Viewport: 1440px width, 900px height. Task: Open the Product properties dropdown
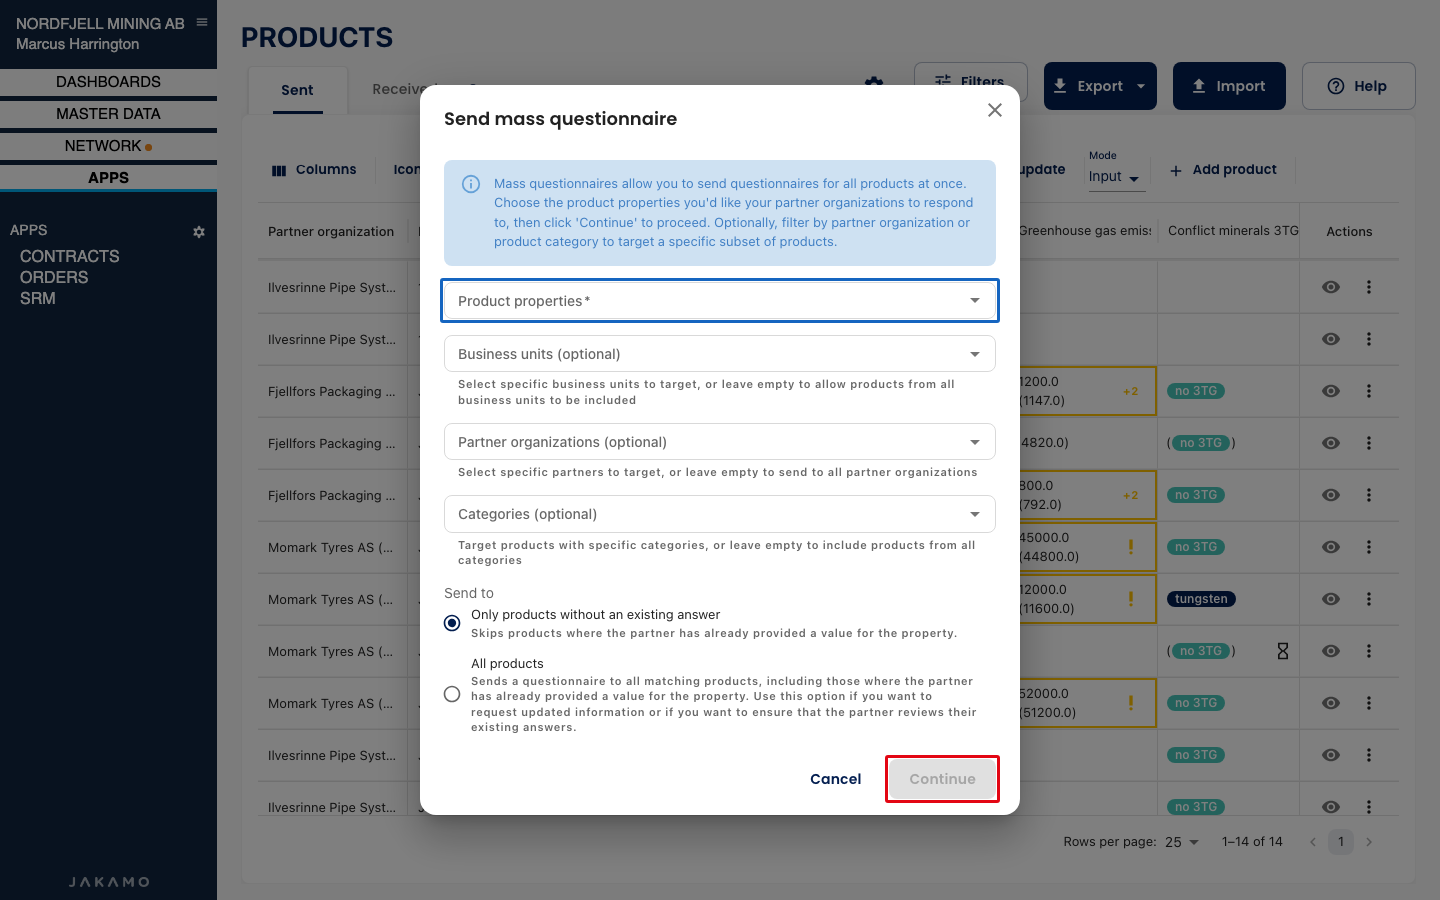click(720, 301)
